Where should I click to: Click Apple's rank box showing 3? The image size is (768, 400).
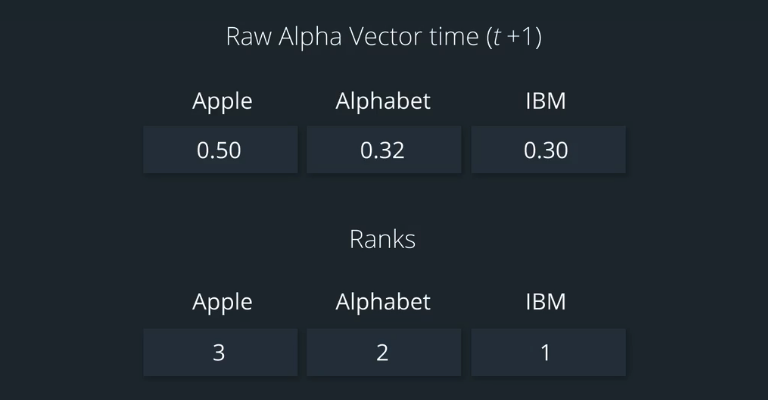tap(220, 352)
